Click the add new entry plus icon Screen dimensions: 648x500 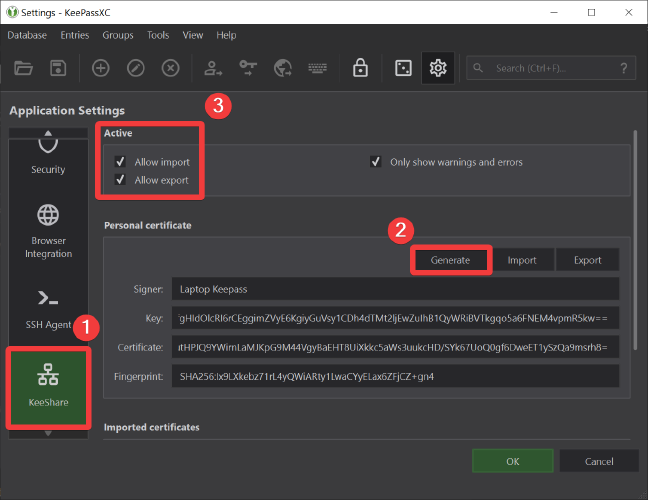(x=100, y=68)
